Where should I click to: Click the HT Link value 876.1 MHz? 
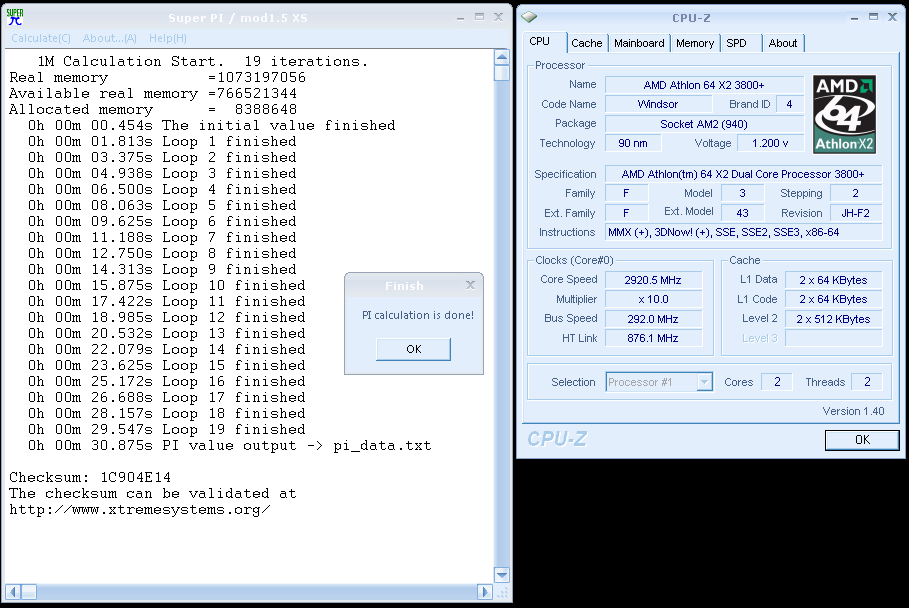tap(653, 338)
